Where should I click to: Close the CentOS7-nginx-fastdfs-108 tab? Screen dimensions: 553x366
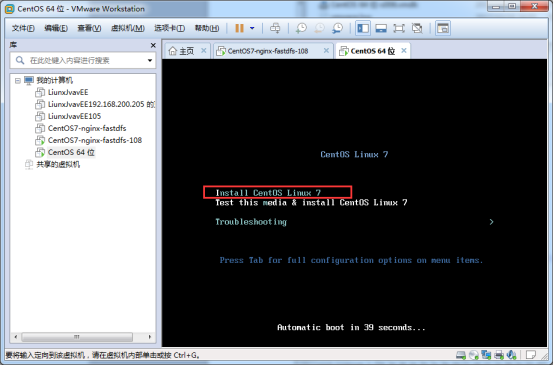326,51
